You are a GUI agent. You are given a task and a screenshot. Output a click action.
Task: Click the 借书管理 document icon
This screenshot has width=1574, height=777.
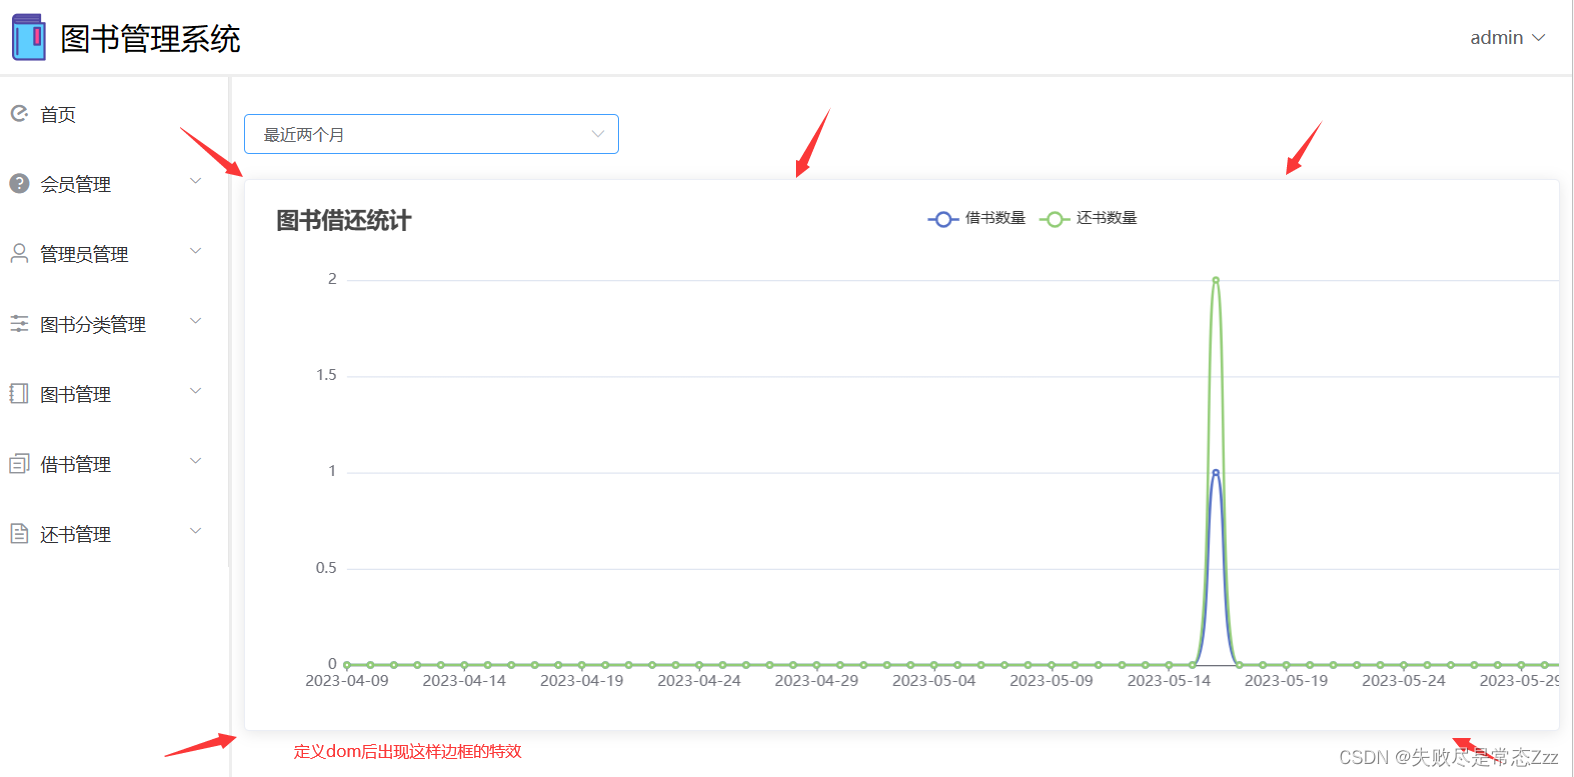coord(19,464)
